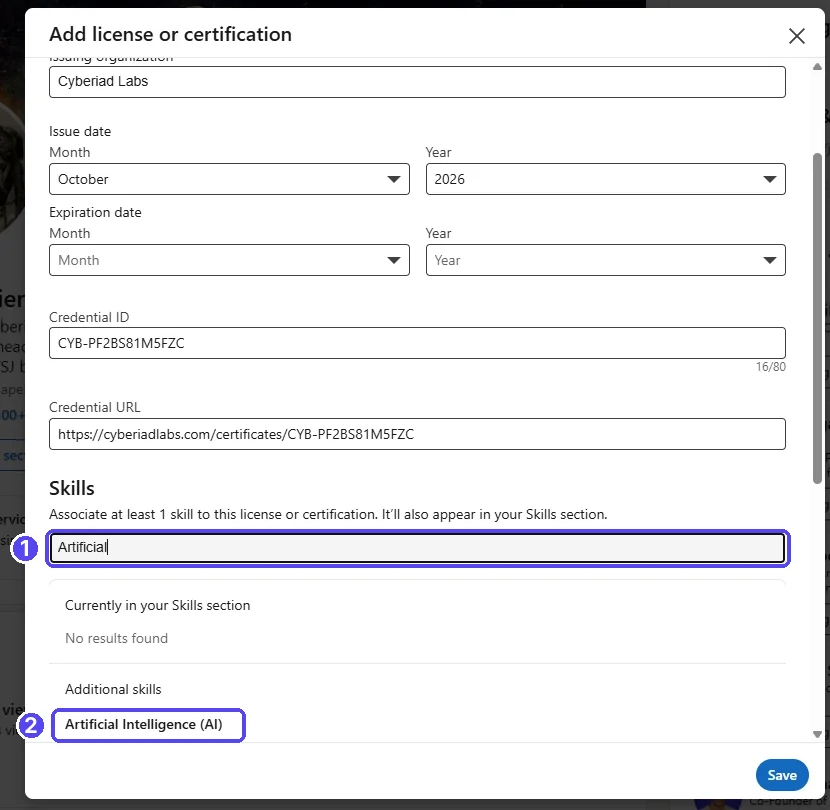This screenshot has width=830, height=810.
Task: Click the Issuing organization field with Cyberiad Labs
Action: [417, 82]
